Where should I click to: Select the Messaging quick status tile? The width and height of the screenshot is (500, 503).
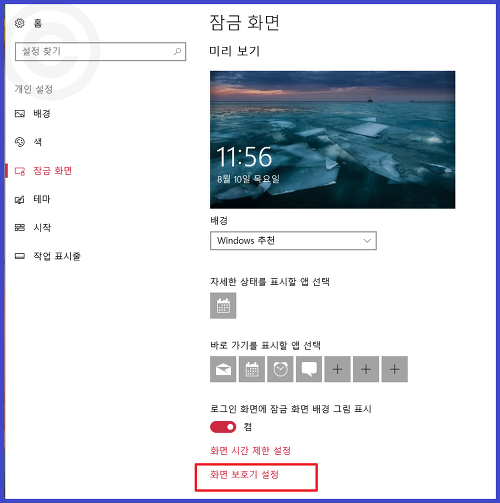click(309, 369)
